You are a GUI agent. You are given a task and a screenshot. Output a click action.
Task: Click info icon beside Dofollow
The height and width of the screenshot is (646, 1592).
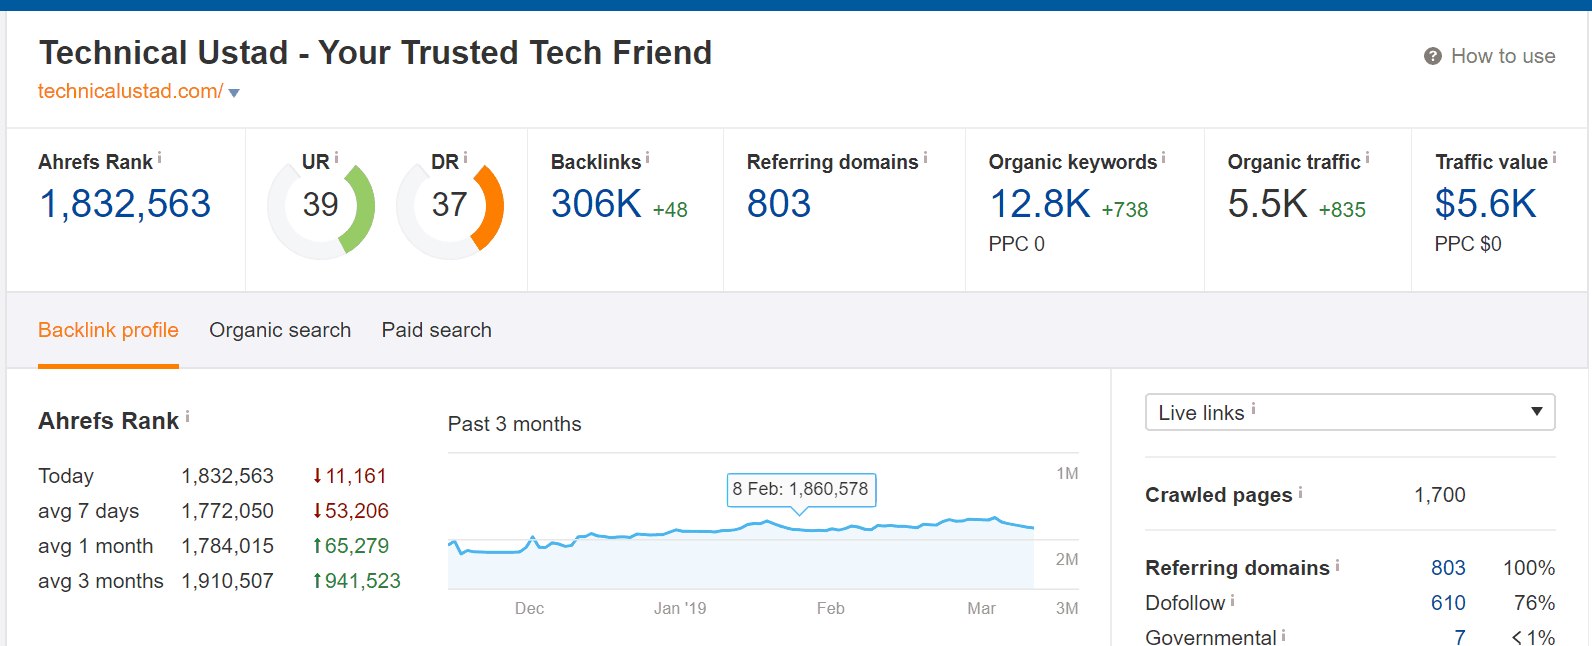pyautogui.click(x=1232, y=600)
